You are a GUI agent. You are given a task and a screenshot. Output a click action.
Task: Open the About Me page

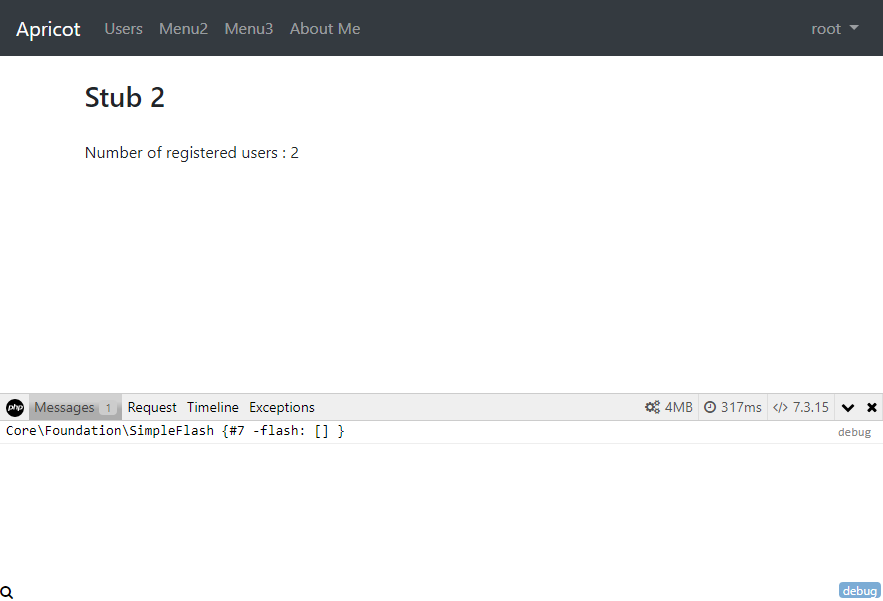pos(325,29)
